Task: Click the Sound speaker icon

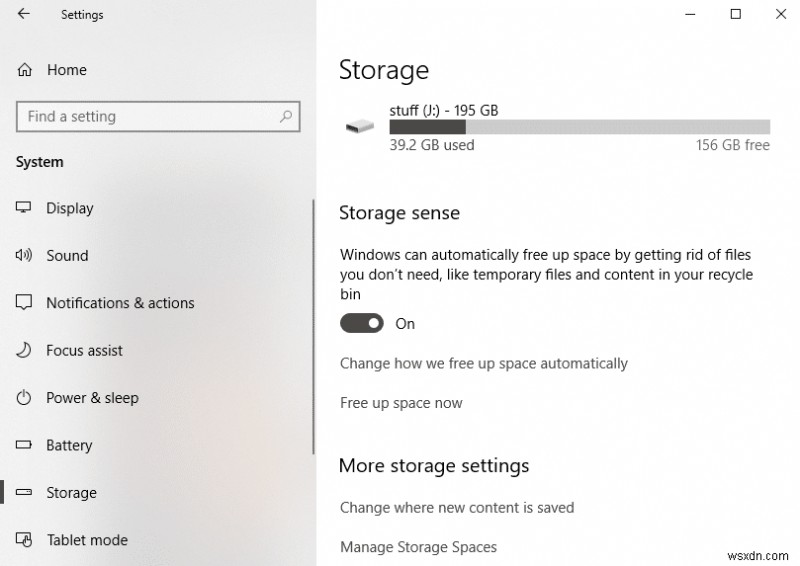Action: tap(25, 256)
